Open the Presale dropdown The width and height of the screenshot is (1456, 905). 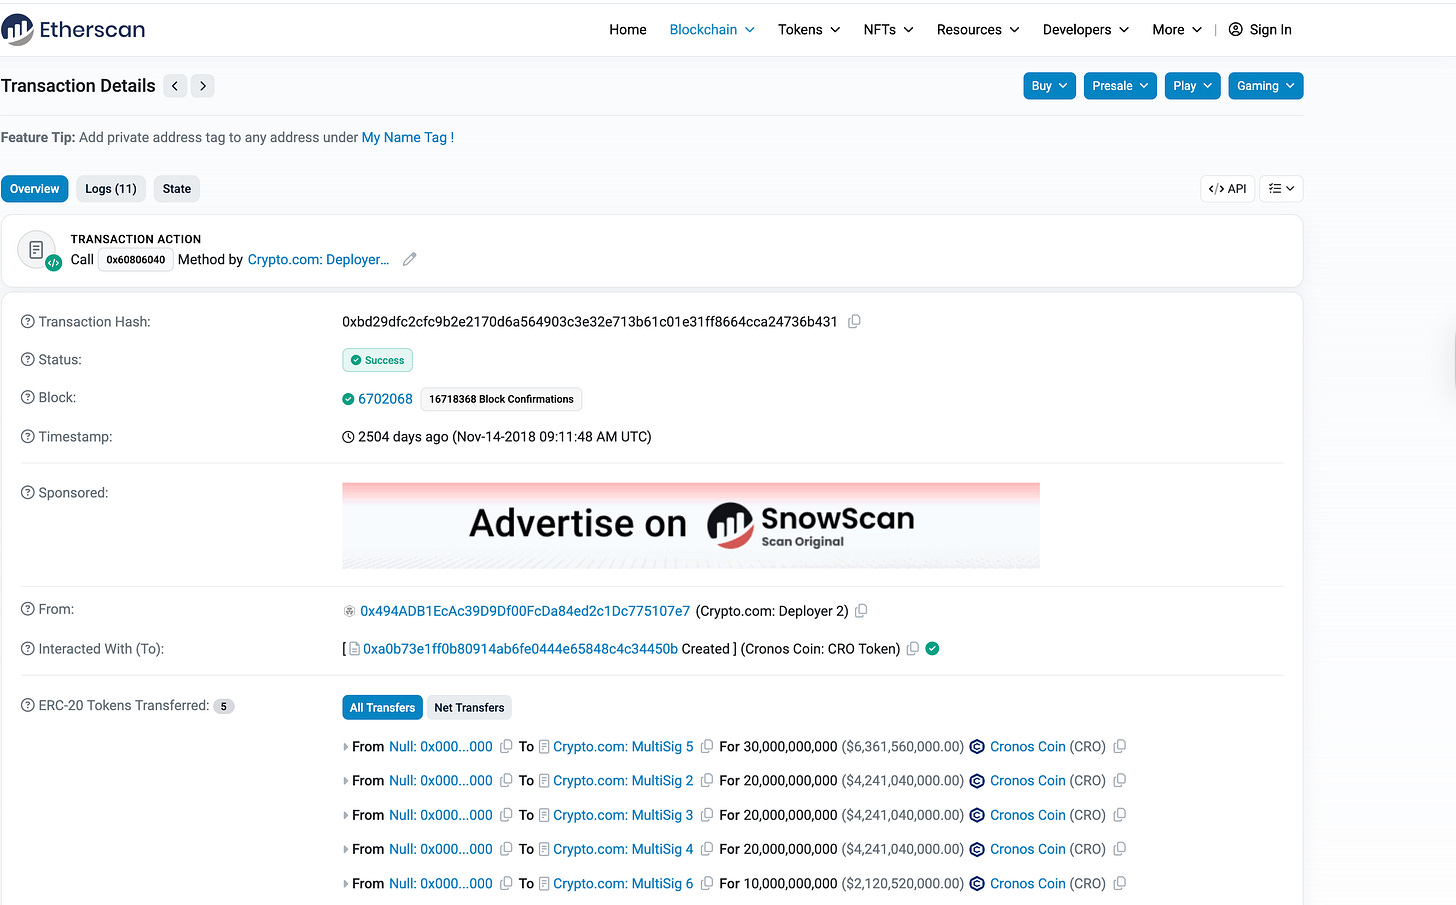1120,86
